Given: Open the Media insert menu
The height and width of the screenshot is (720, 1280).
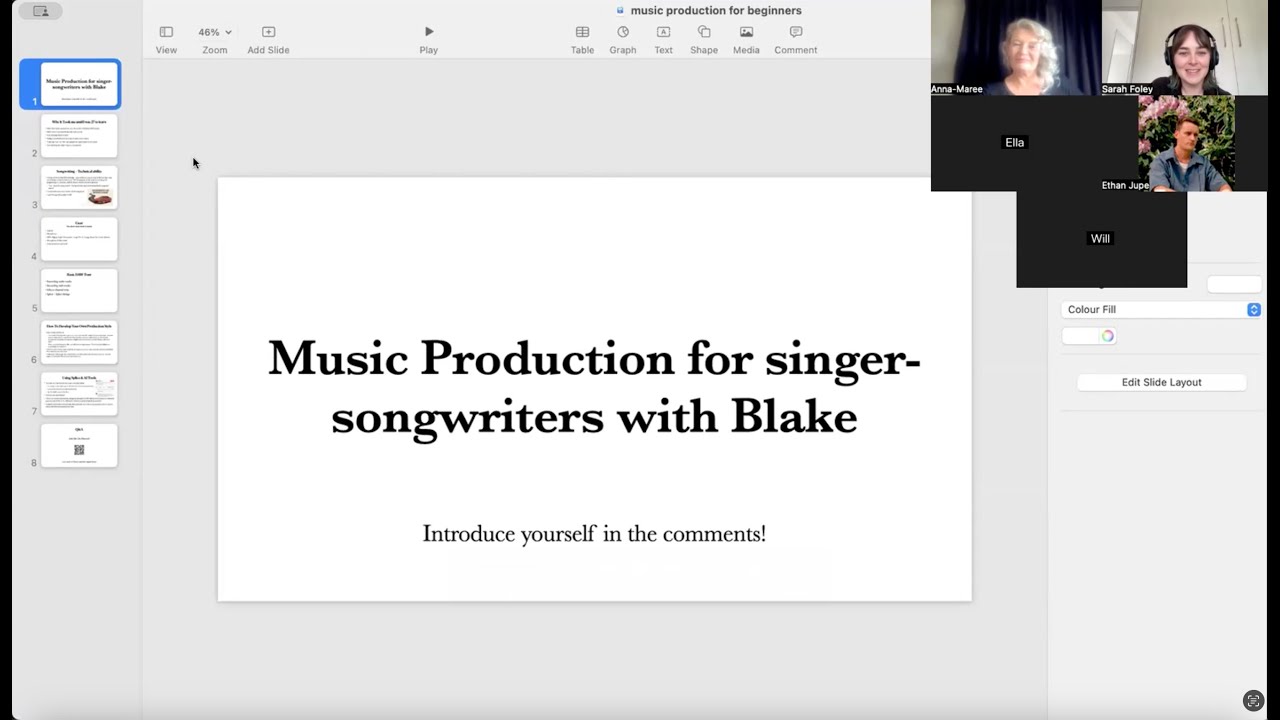Looking at the screenshot, I should 746,32.
